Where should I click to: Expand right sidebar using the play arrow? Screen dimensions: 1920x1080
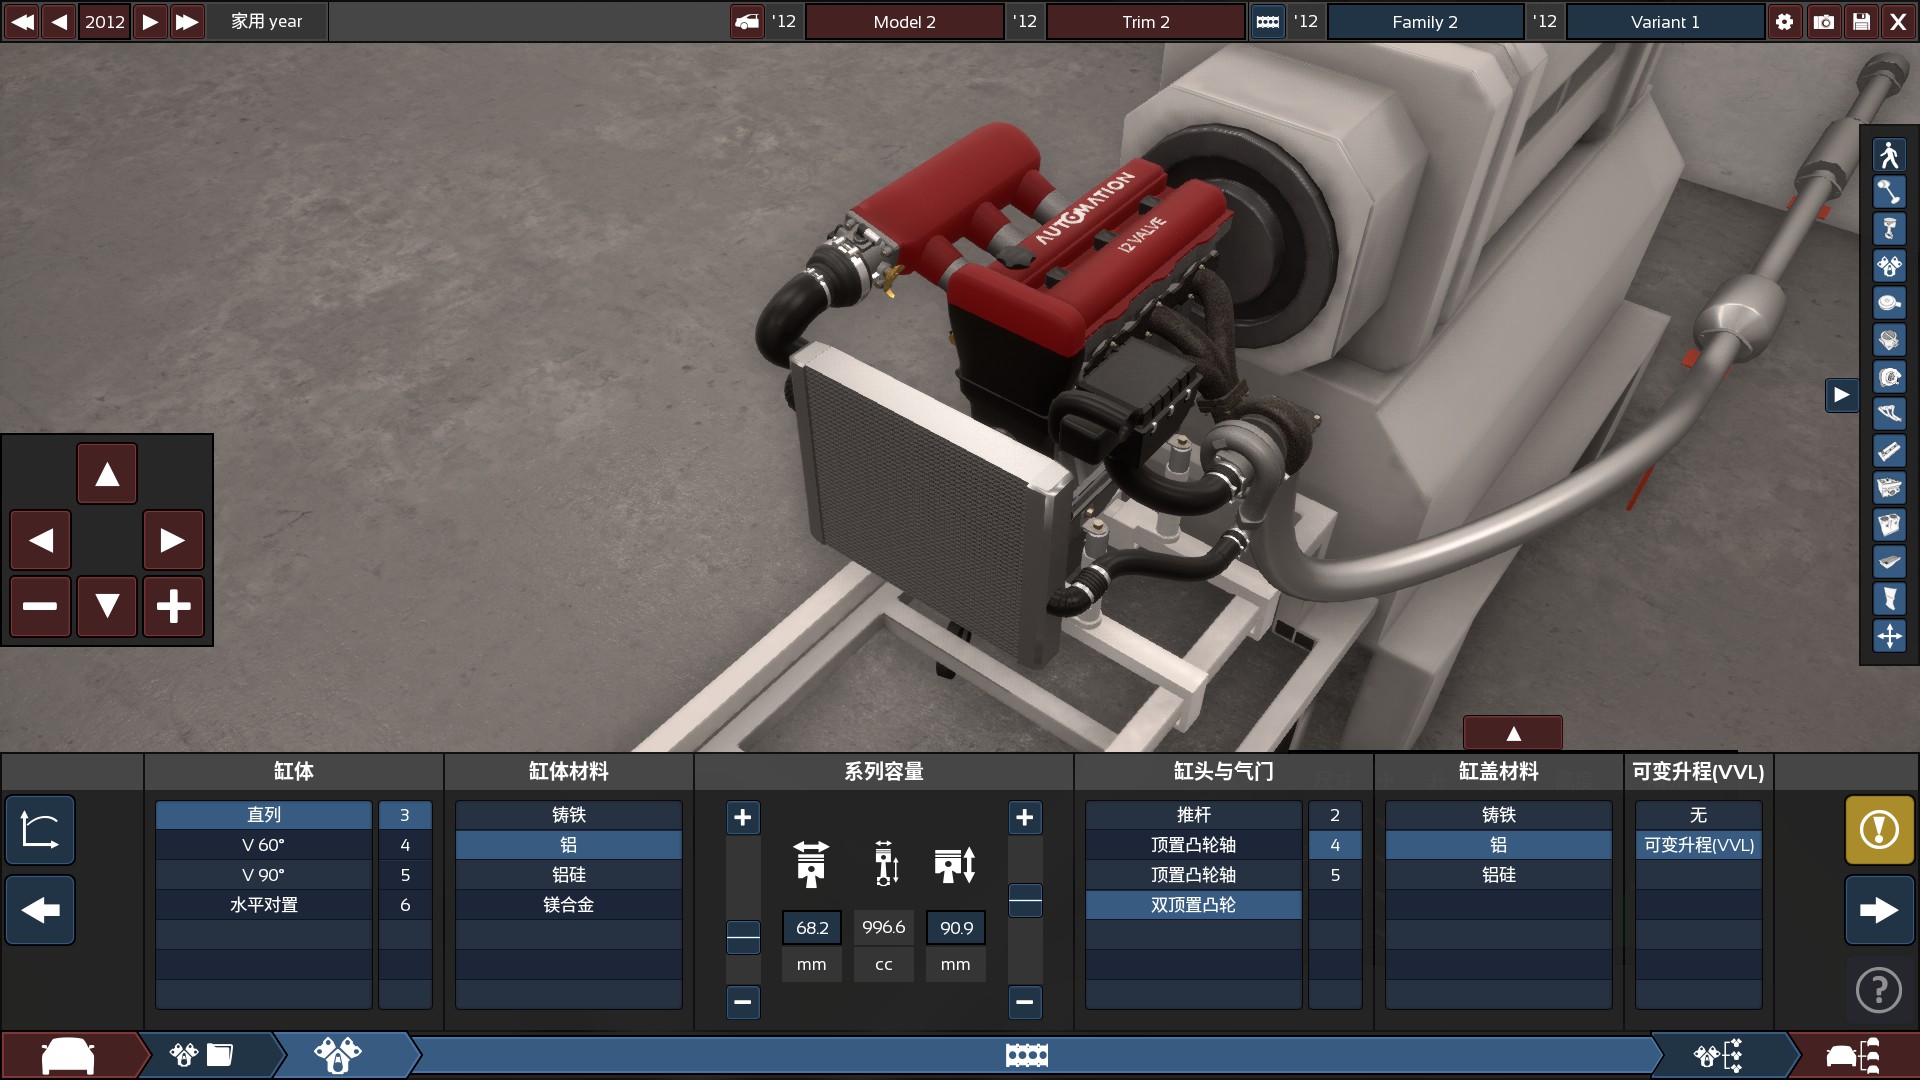[x=1841, y=395]
